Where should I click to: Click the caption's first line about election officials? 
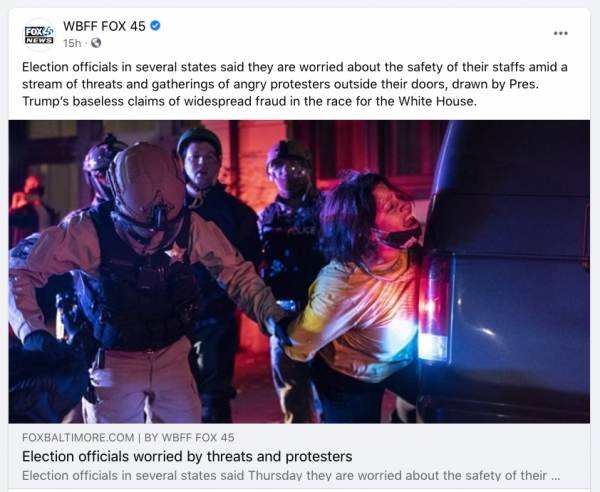[295, 67]
